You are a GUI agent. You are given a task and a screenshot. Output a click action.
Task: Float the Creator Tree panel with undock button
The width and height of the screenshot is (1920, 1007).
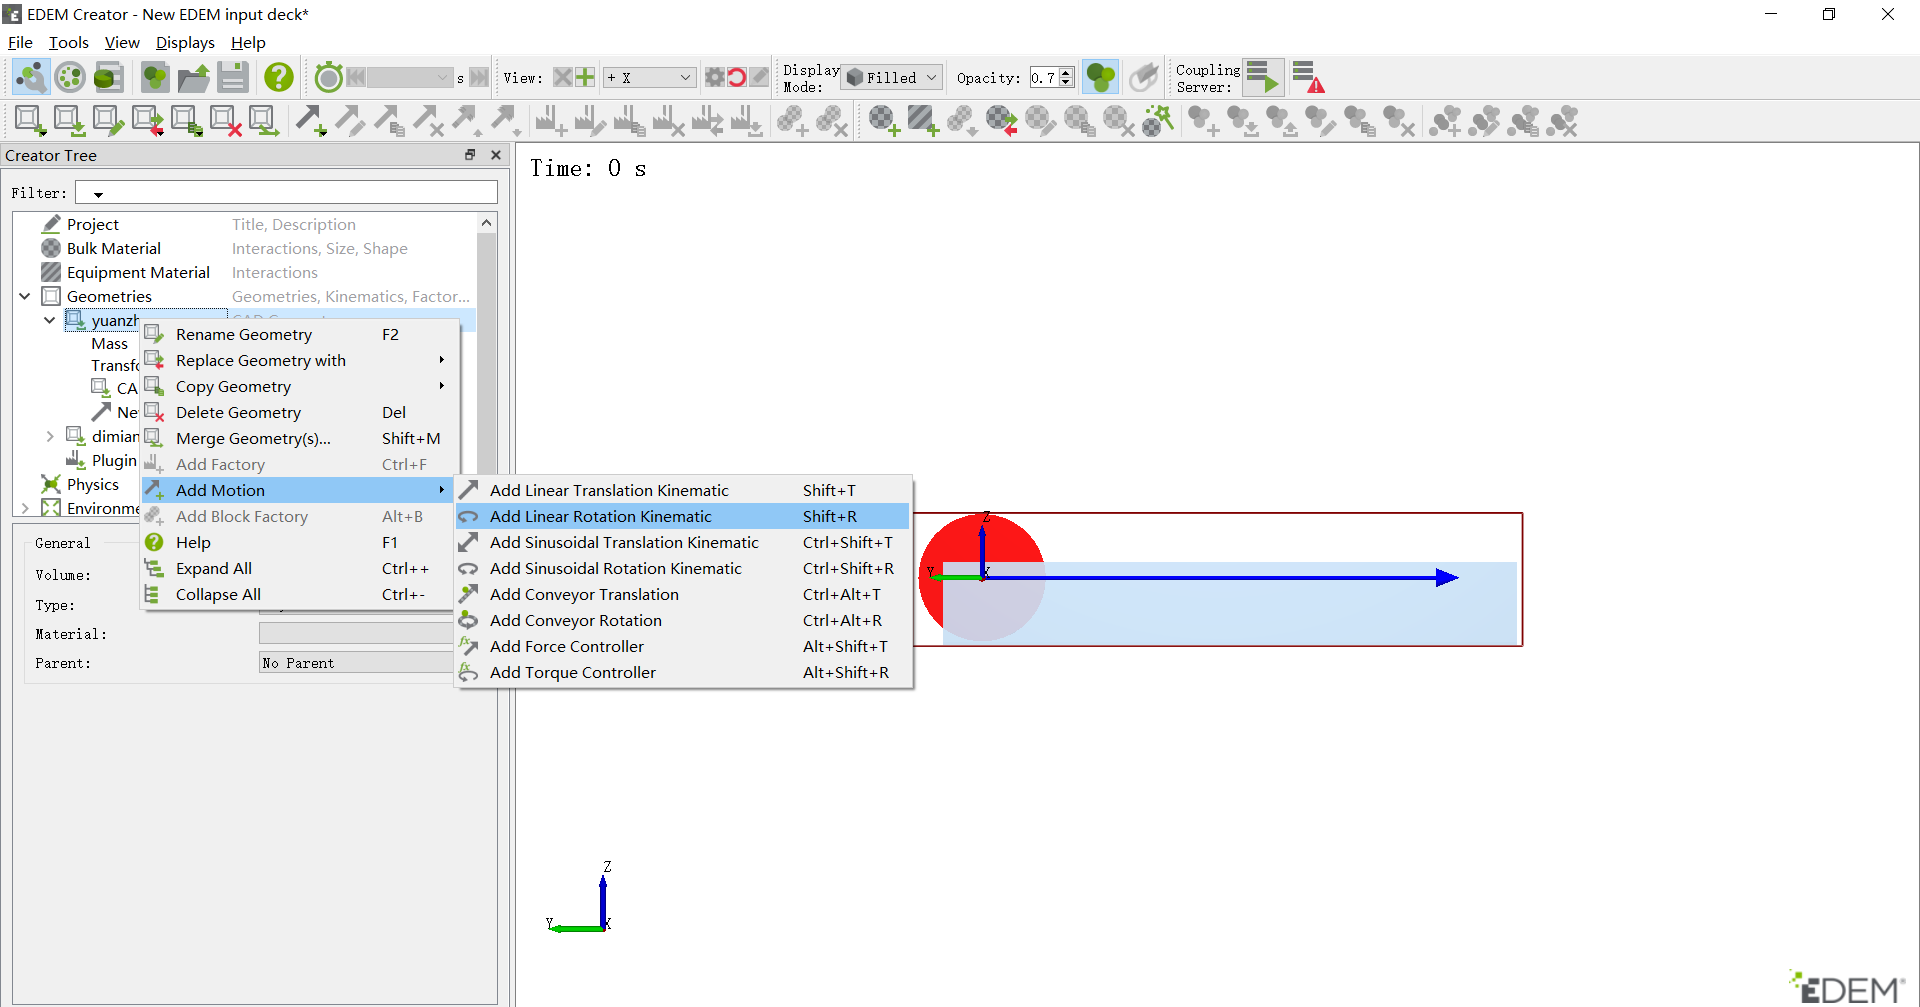[x=470, y=155]
